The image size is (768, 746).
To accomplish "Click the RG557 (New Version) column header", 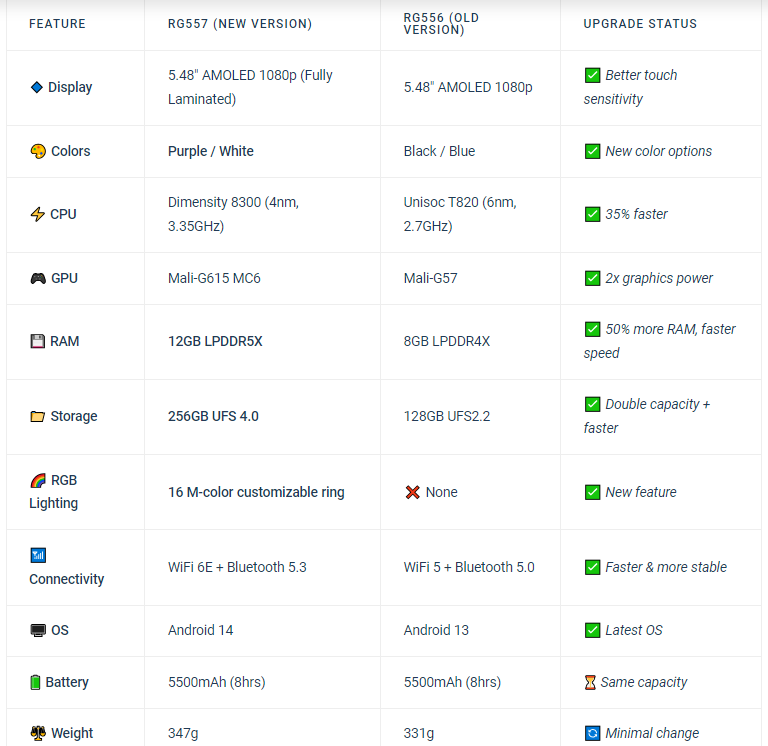I will pyautogui.click(x=240, y=24).
